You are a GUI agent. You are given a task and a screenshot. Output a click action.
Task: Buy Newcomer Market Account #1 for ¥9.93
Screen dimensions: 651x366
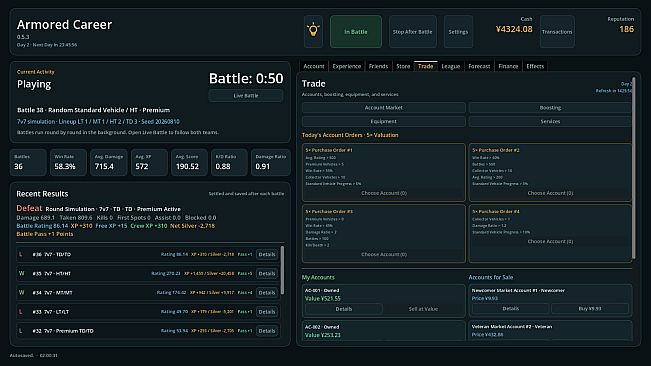click(590, 308)
